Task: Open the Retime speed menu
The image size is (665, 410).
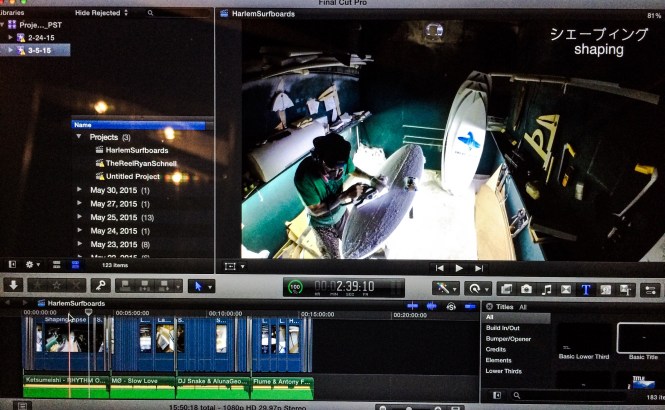Action: click(x=476, y=288)
